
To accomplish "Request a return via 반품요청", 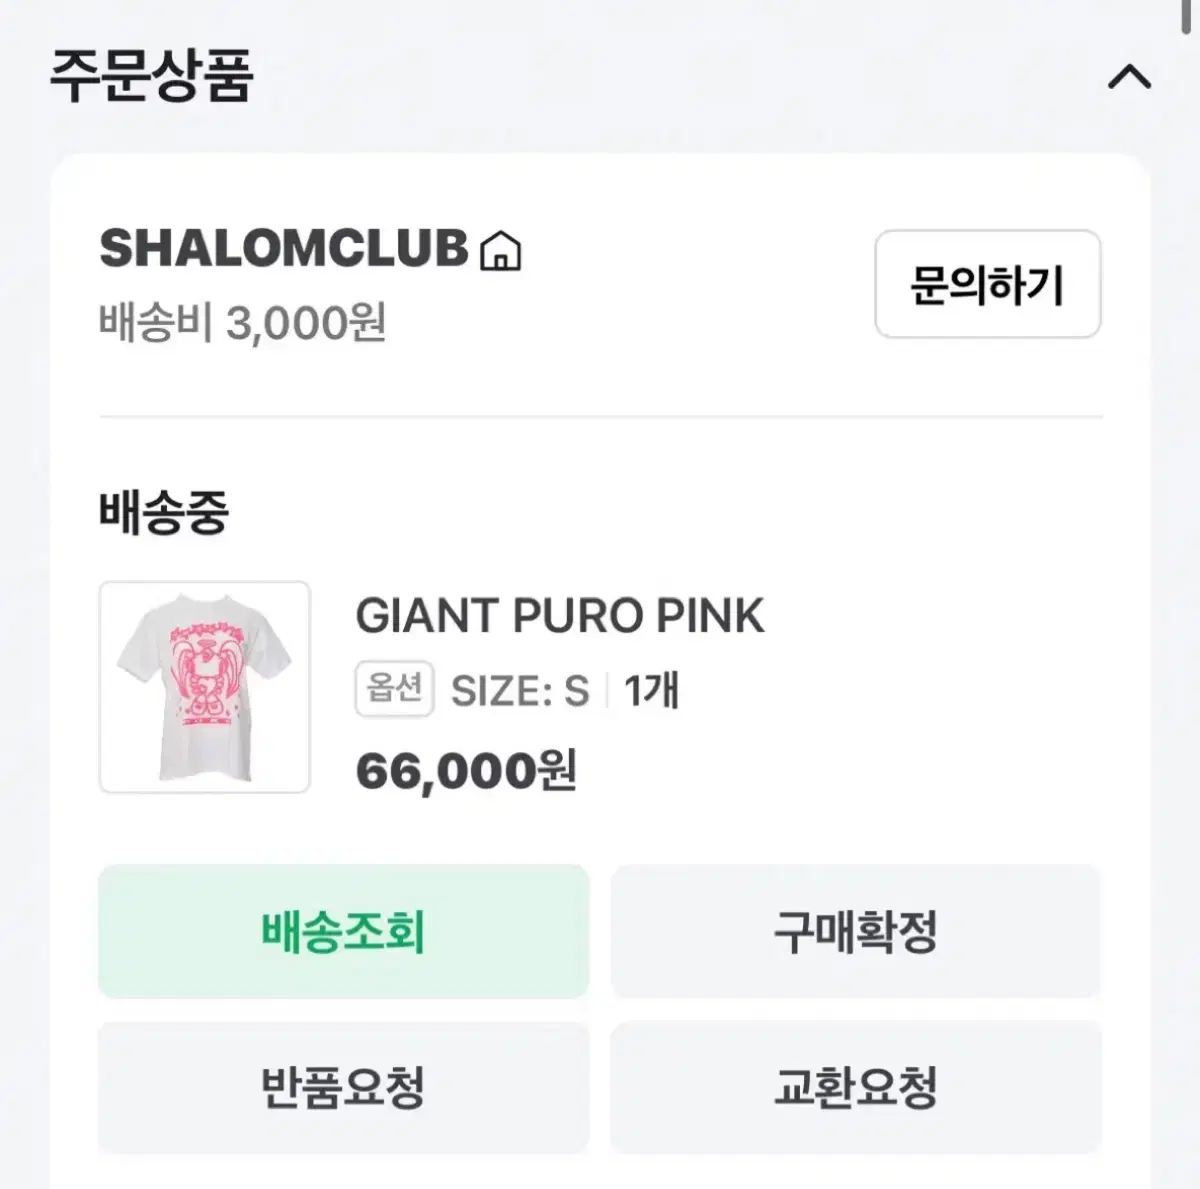I will pyautogui.click(x=343, y=1087).
